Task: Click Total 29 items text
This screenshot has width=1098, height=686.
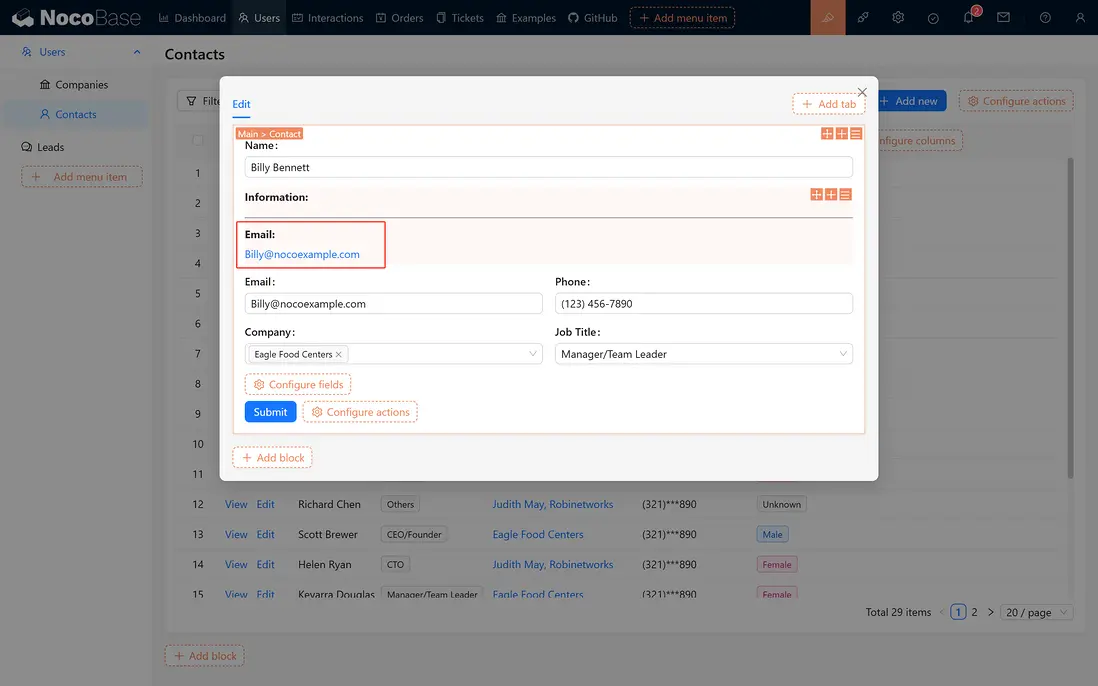Action: coord(898,612)
